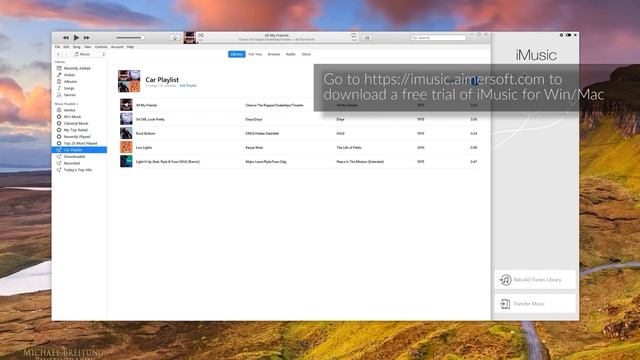
Task: Click album 'The Life of Pablo'
Action: point(349,148)
